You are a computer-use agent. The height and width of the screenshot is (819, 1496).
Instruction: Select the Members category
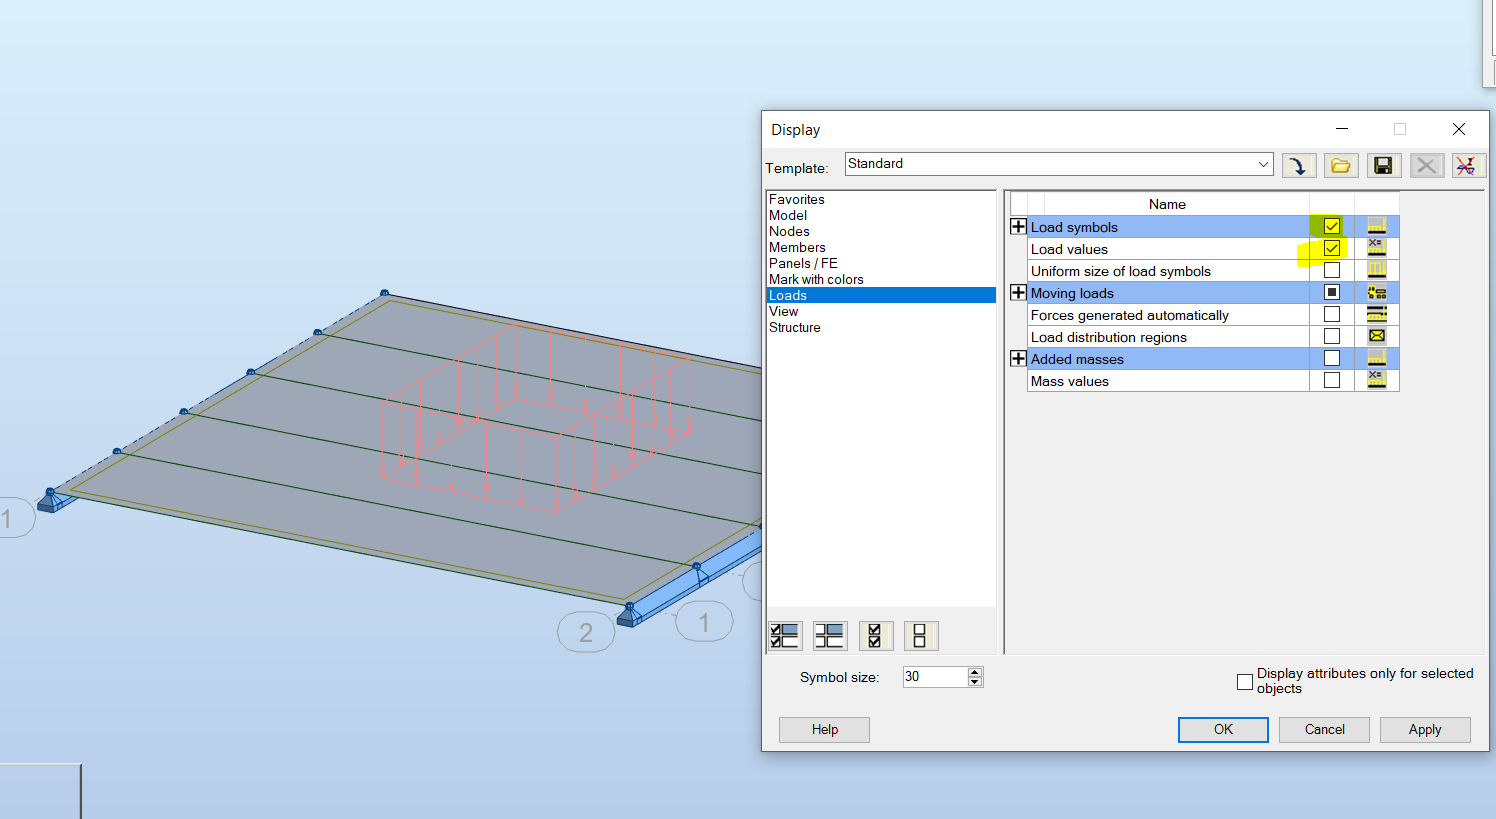click(797, 247)
